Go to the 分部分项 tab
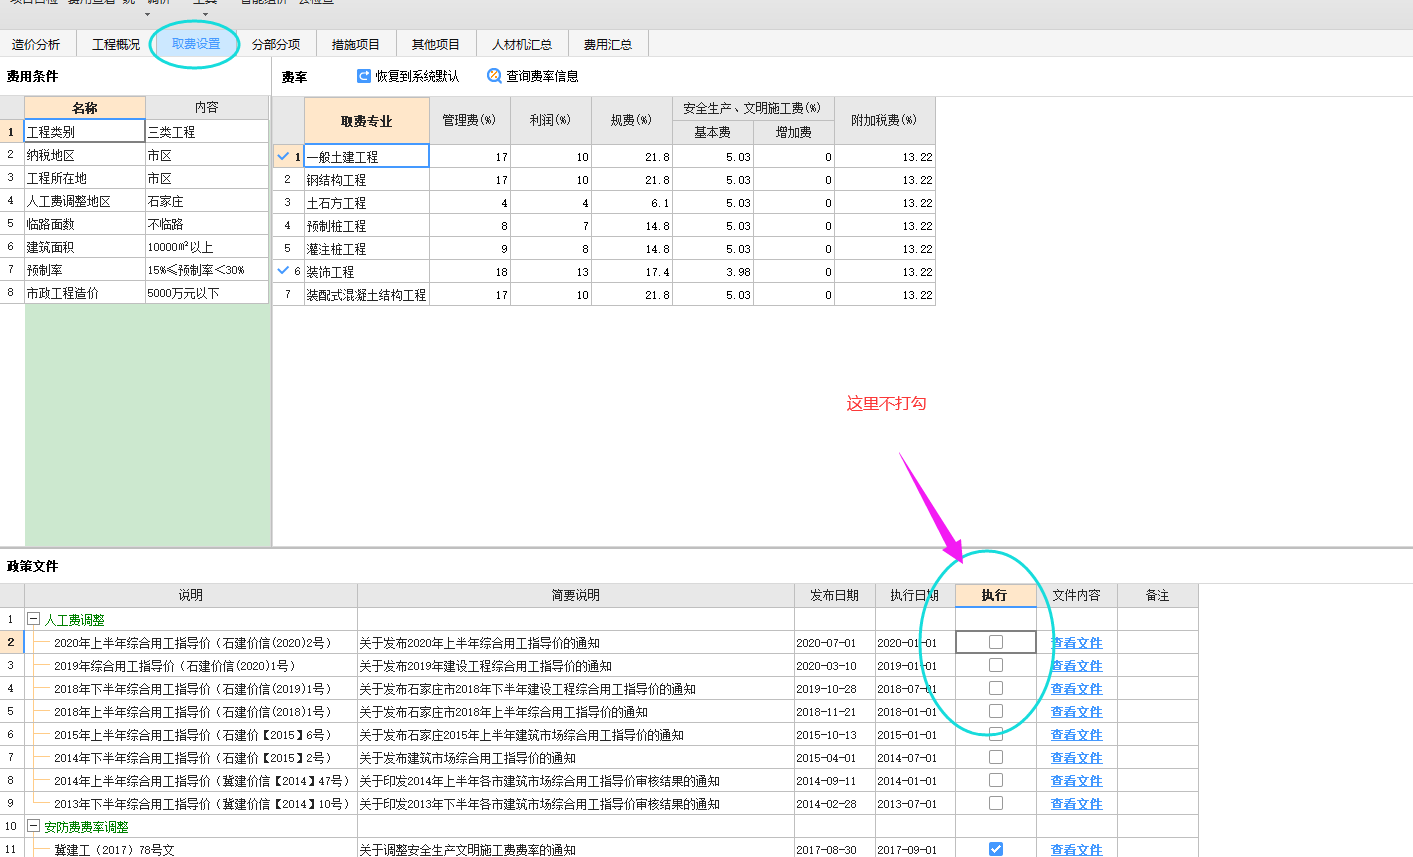1413x857 pixels. tap(276, 44)
